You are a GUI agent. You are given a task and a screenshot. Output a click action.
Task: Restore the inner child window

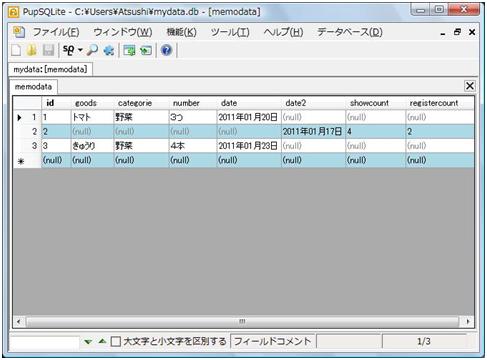click(457, 32)
